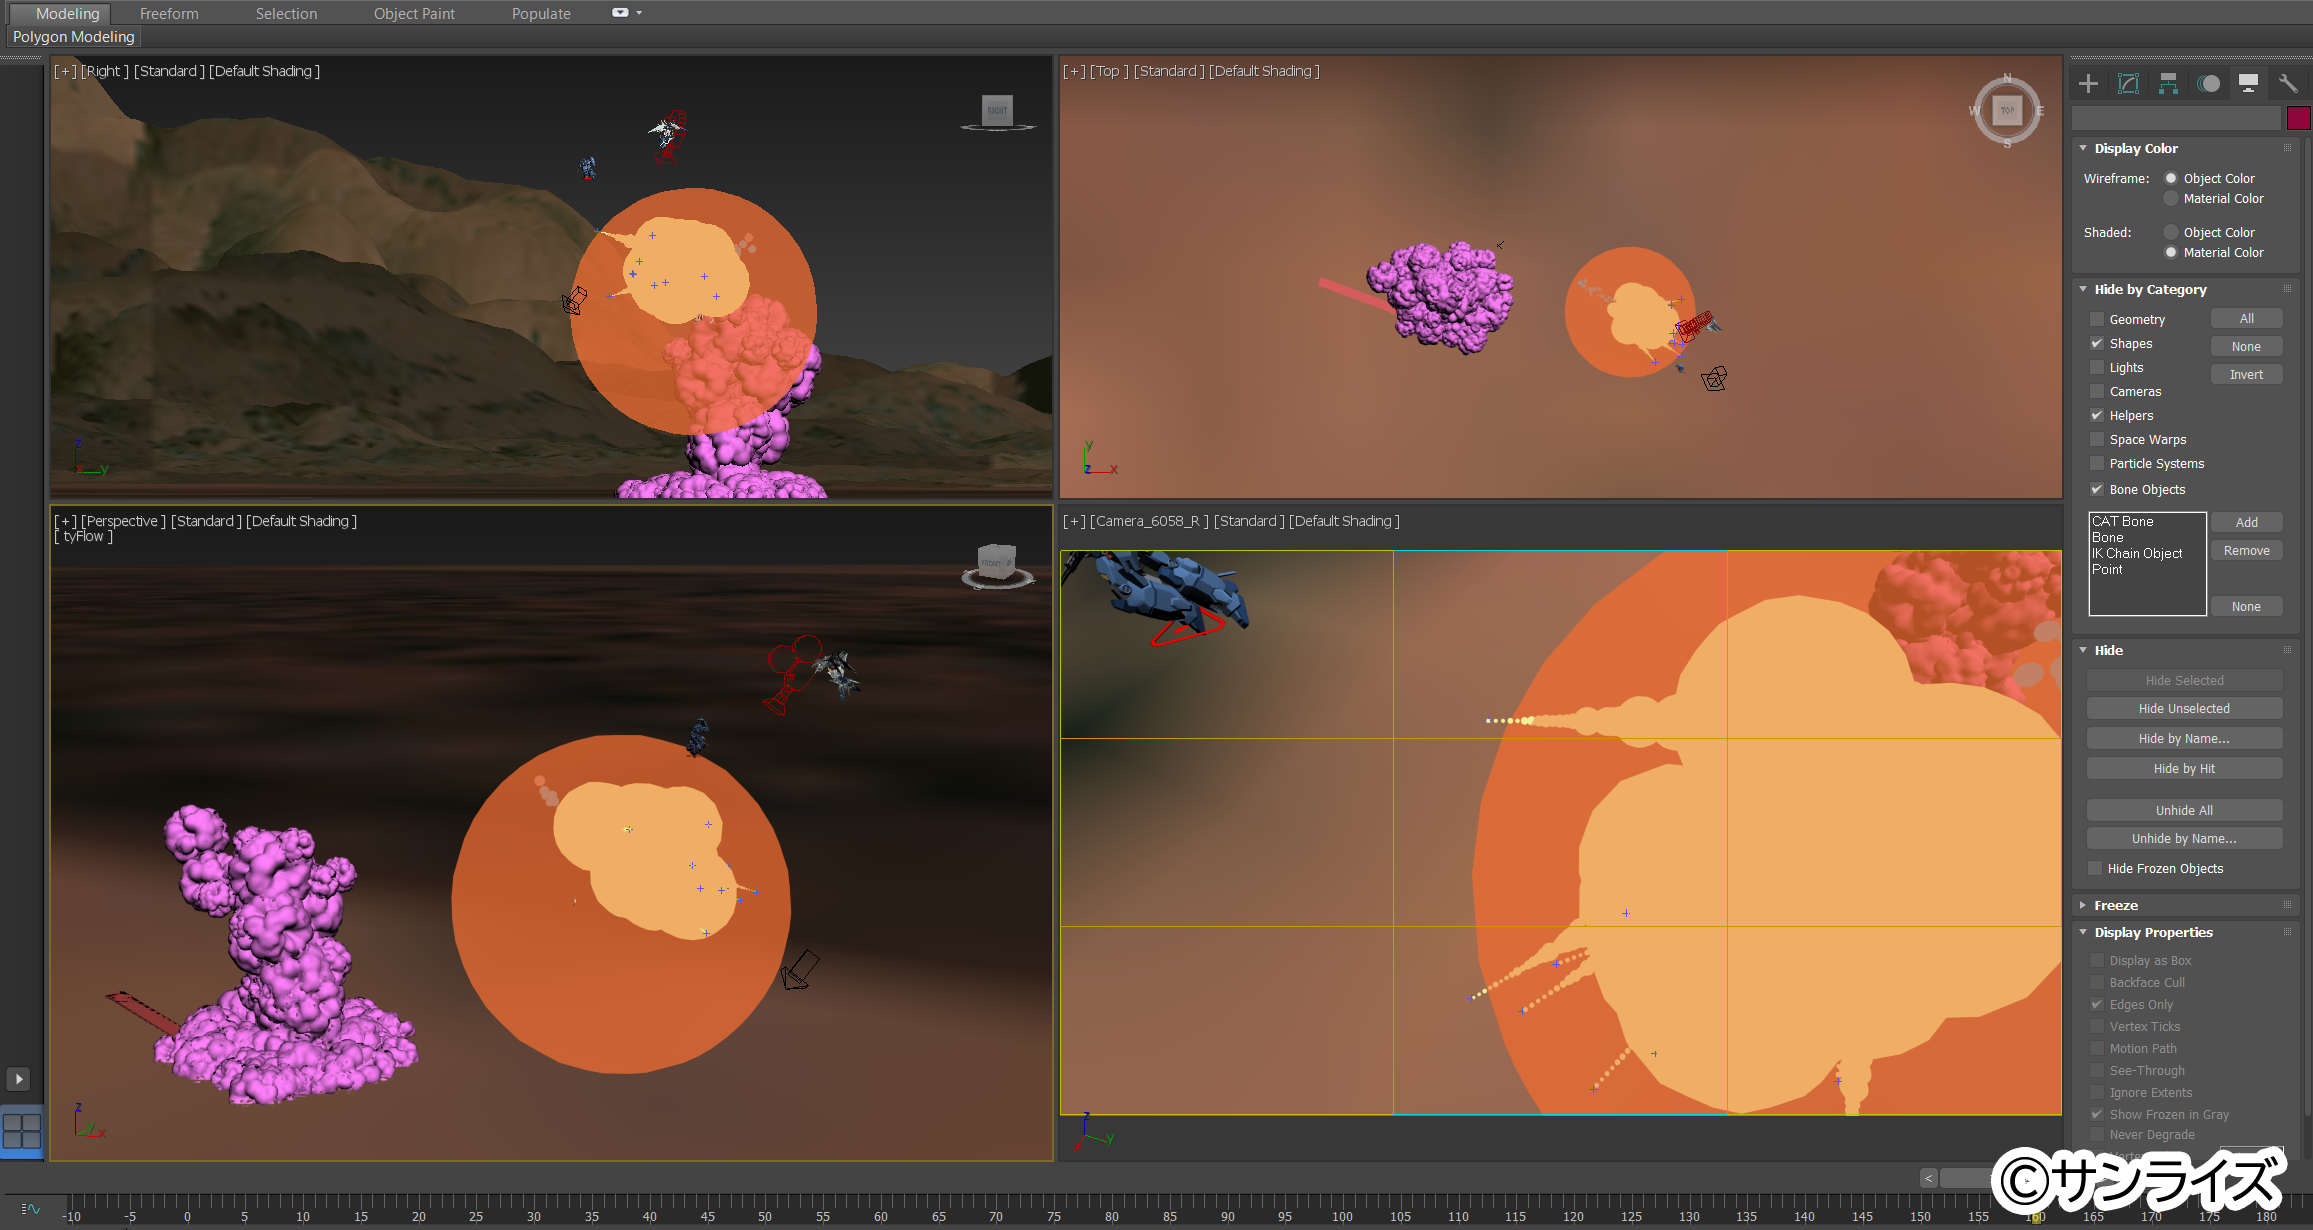Viewport: 2313px width, 1230px height.
Task: Click the Top viewport ViewCube
Action: click(x=2007, y=110)
